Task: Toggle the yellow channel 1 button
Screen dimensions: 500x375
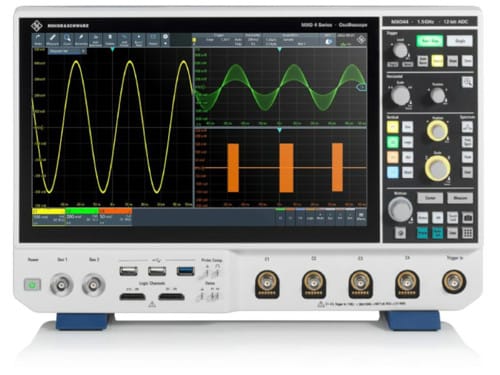Action: point(393,127)
